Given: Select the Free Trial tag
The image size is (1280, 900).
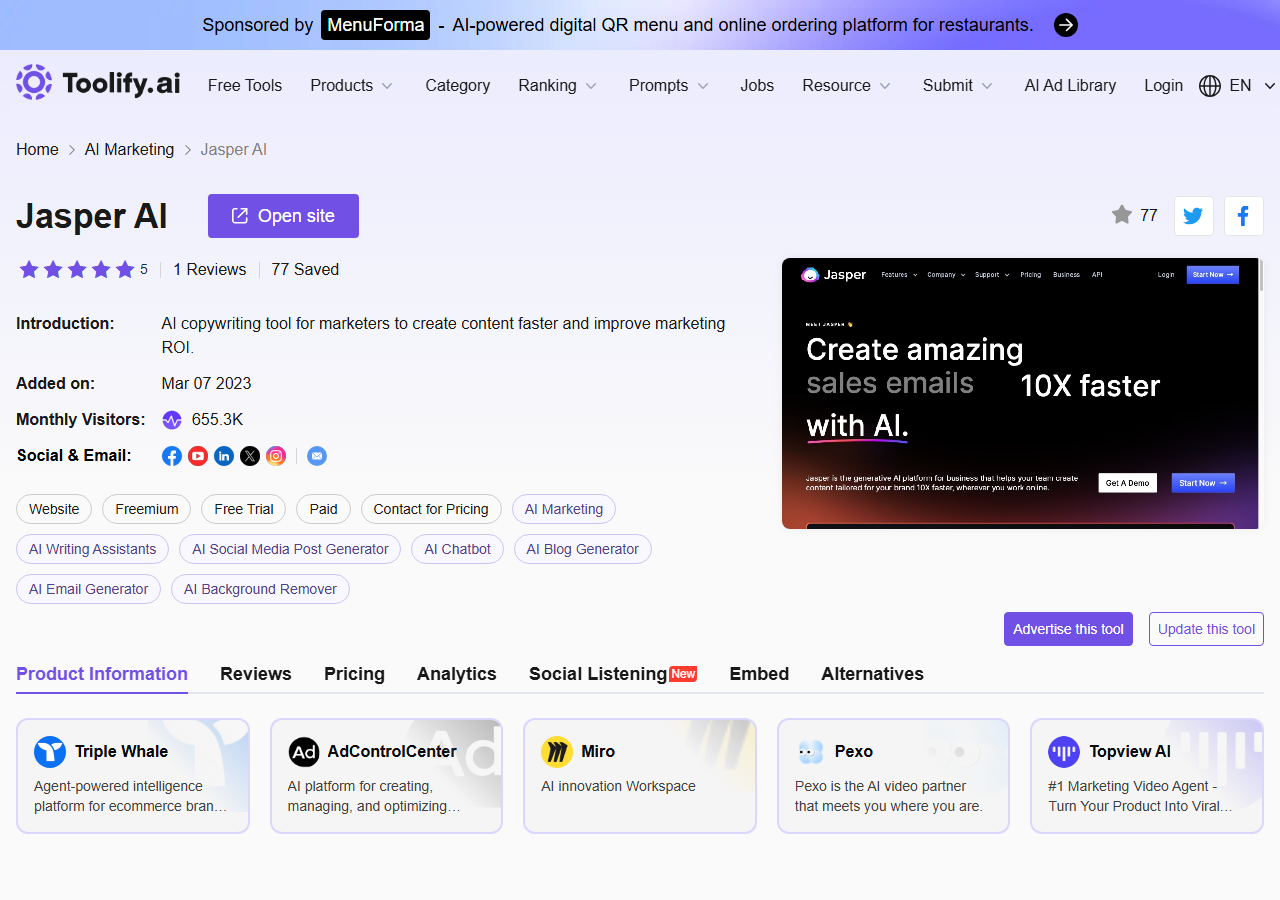Looking at the screenshot, I should click(244, 509).
